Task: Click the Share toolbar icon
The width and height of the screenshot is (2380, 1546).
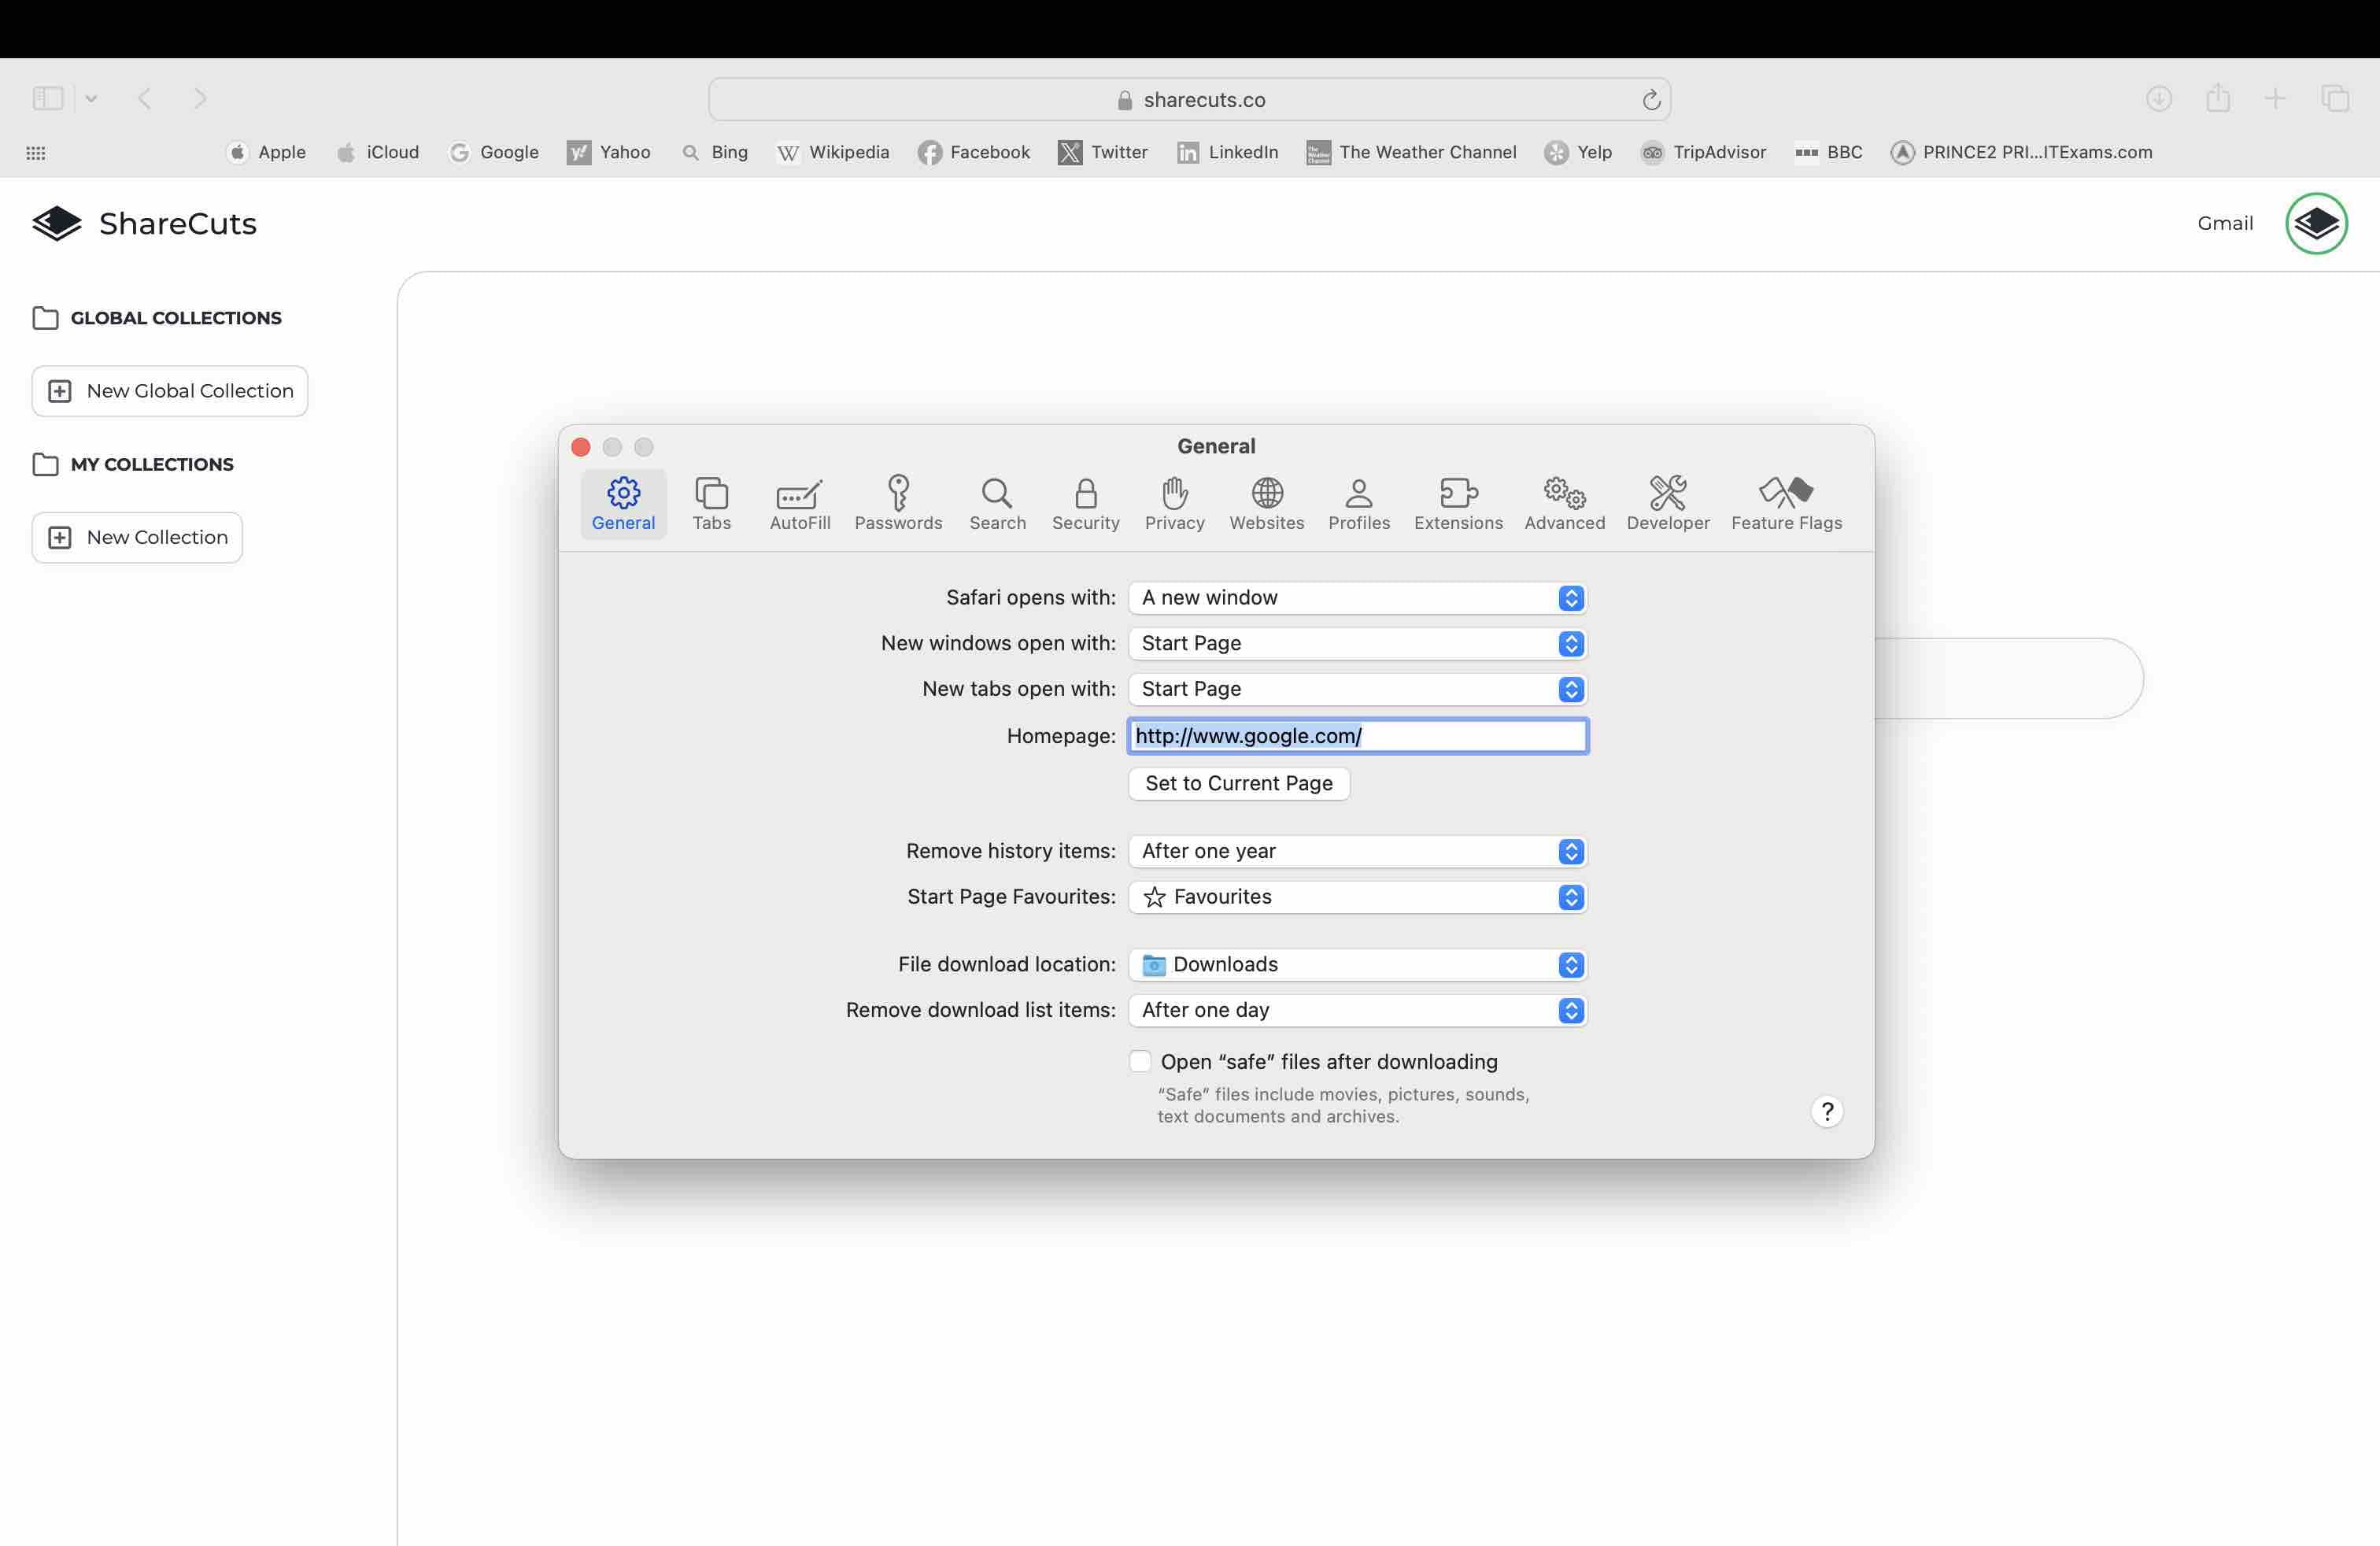Action: coord(2218,98)
